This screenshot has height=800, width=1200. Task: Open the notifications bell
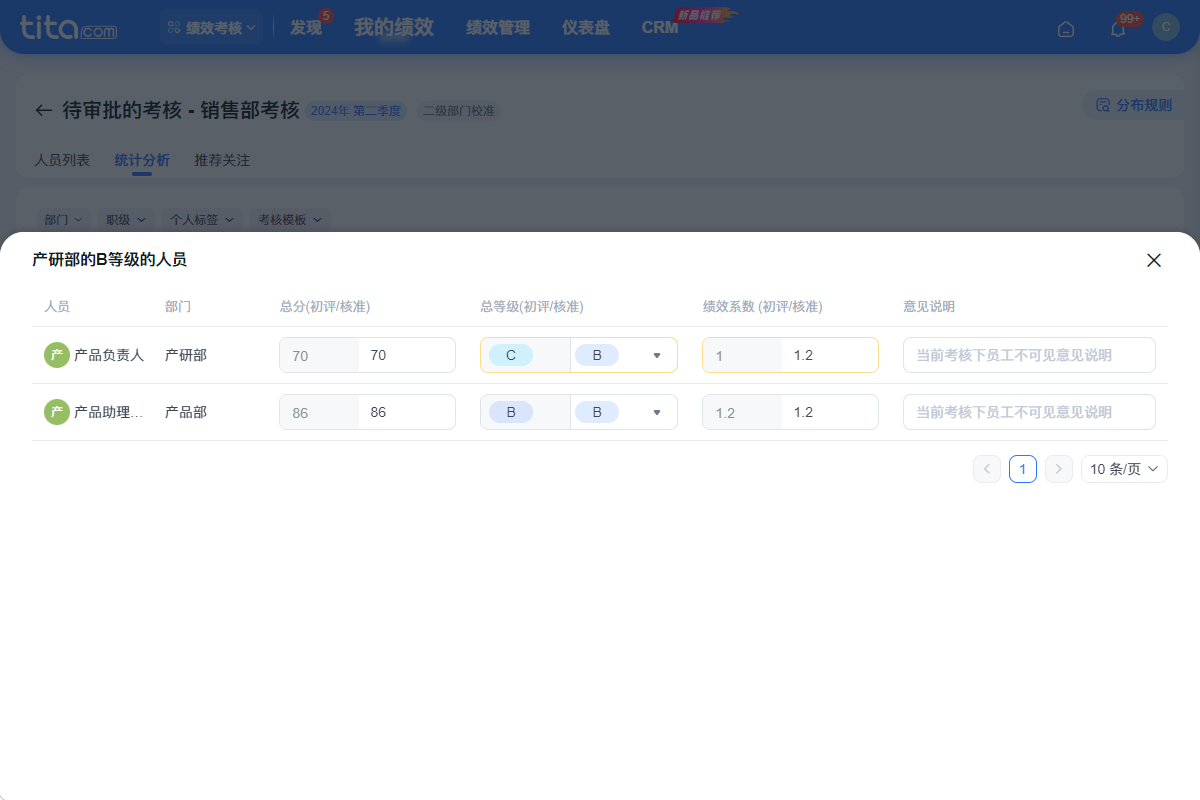1118,28
